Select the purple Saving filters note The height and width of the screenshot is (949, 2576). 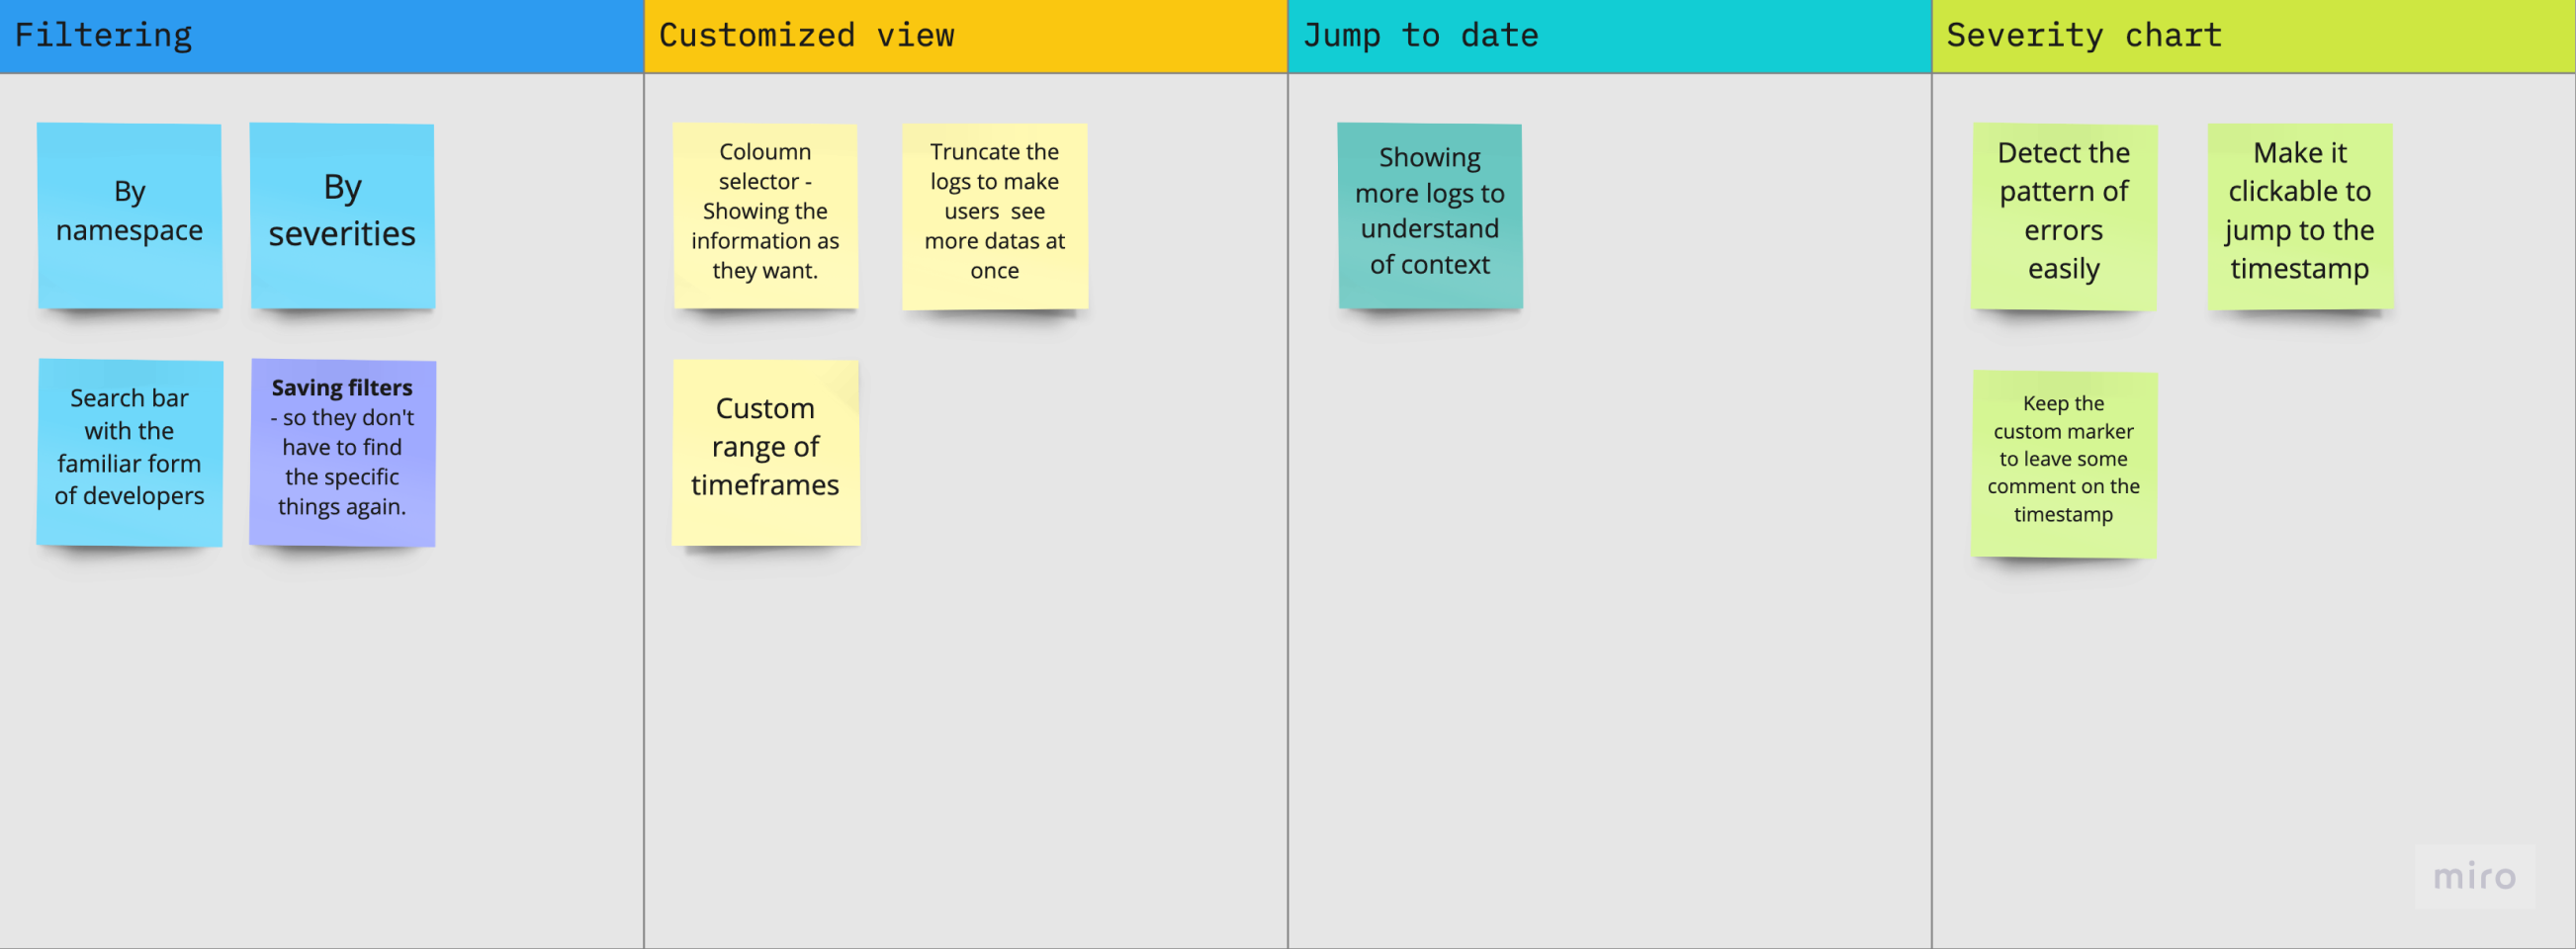342,451
